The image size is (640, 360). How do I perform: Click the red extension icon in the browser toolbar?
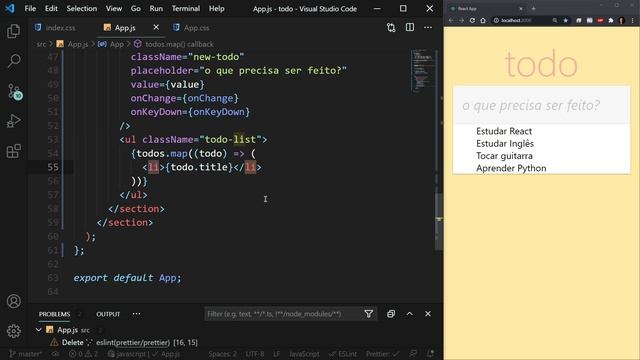pyautogui.click(x=600, y=20)
